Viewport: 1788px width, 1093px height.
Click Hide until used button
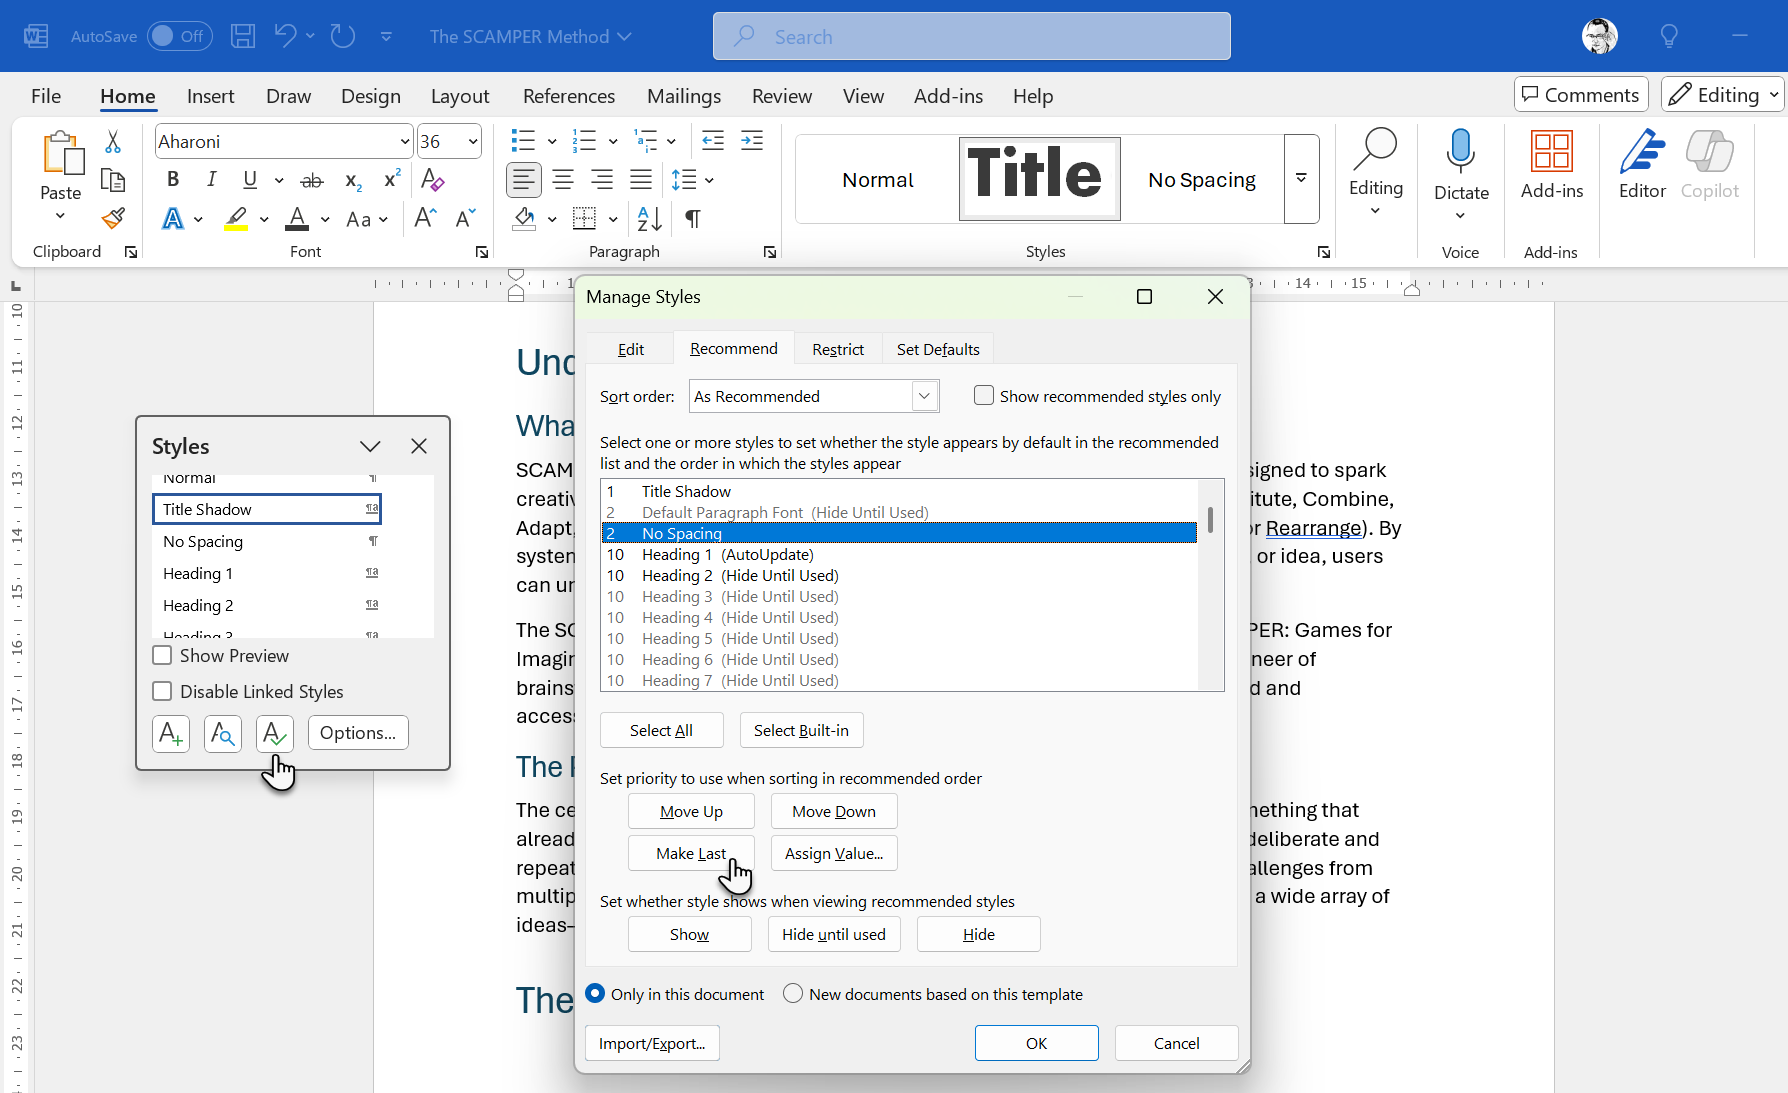click(834, 934)
